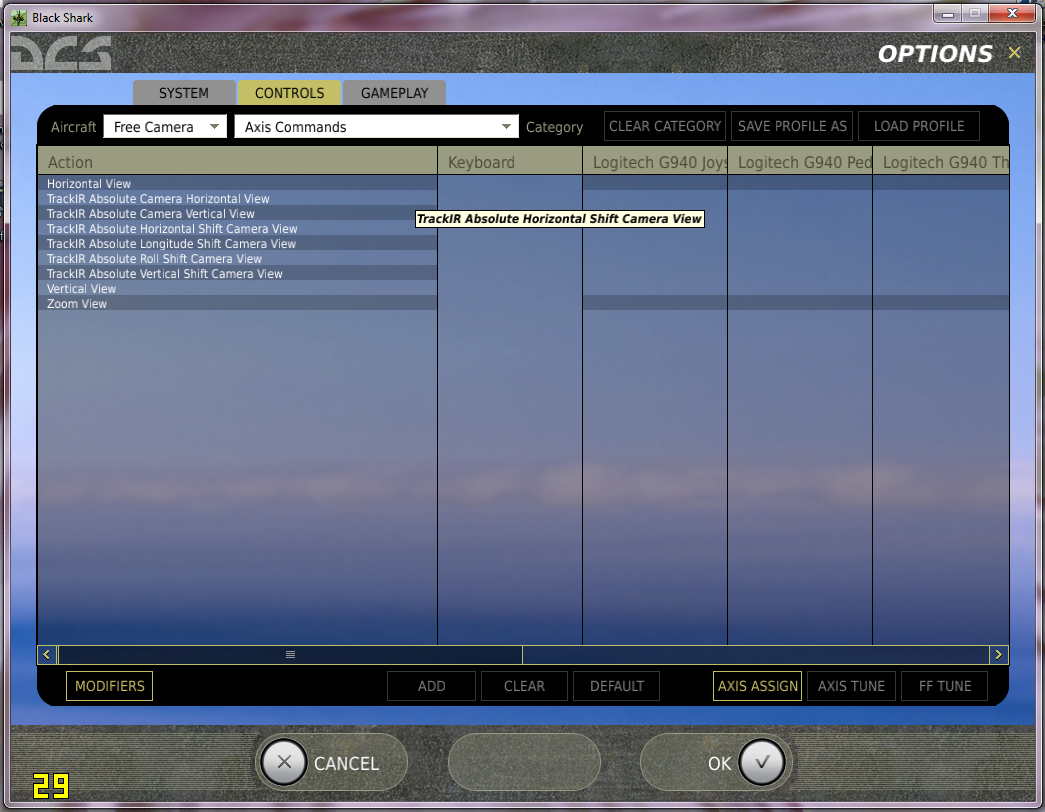This screenshot has height=812, width=1045.
Task: Select TrackIR Absolute Vertical Shift Camera View row
Action: [x=237, y=273]
